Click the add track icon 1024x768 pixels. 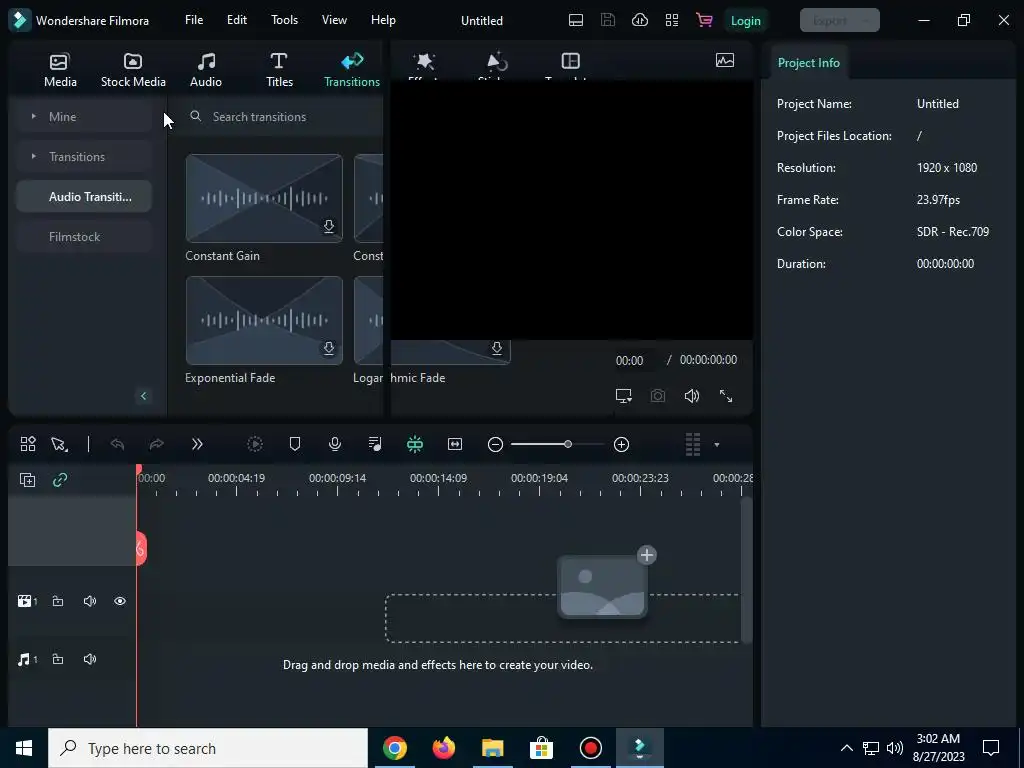coord(27,480)
